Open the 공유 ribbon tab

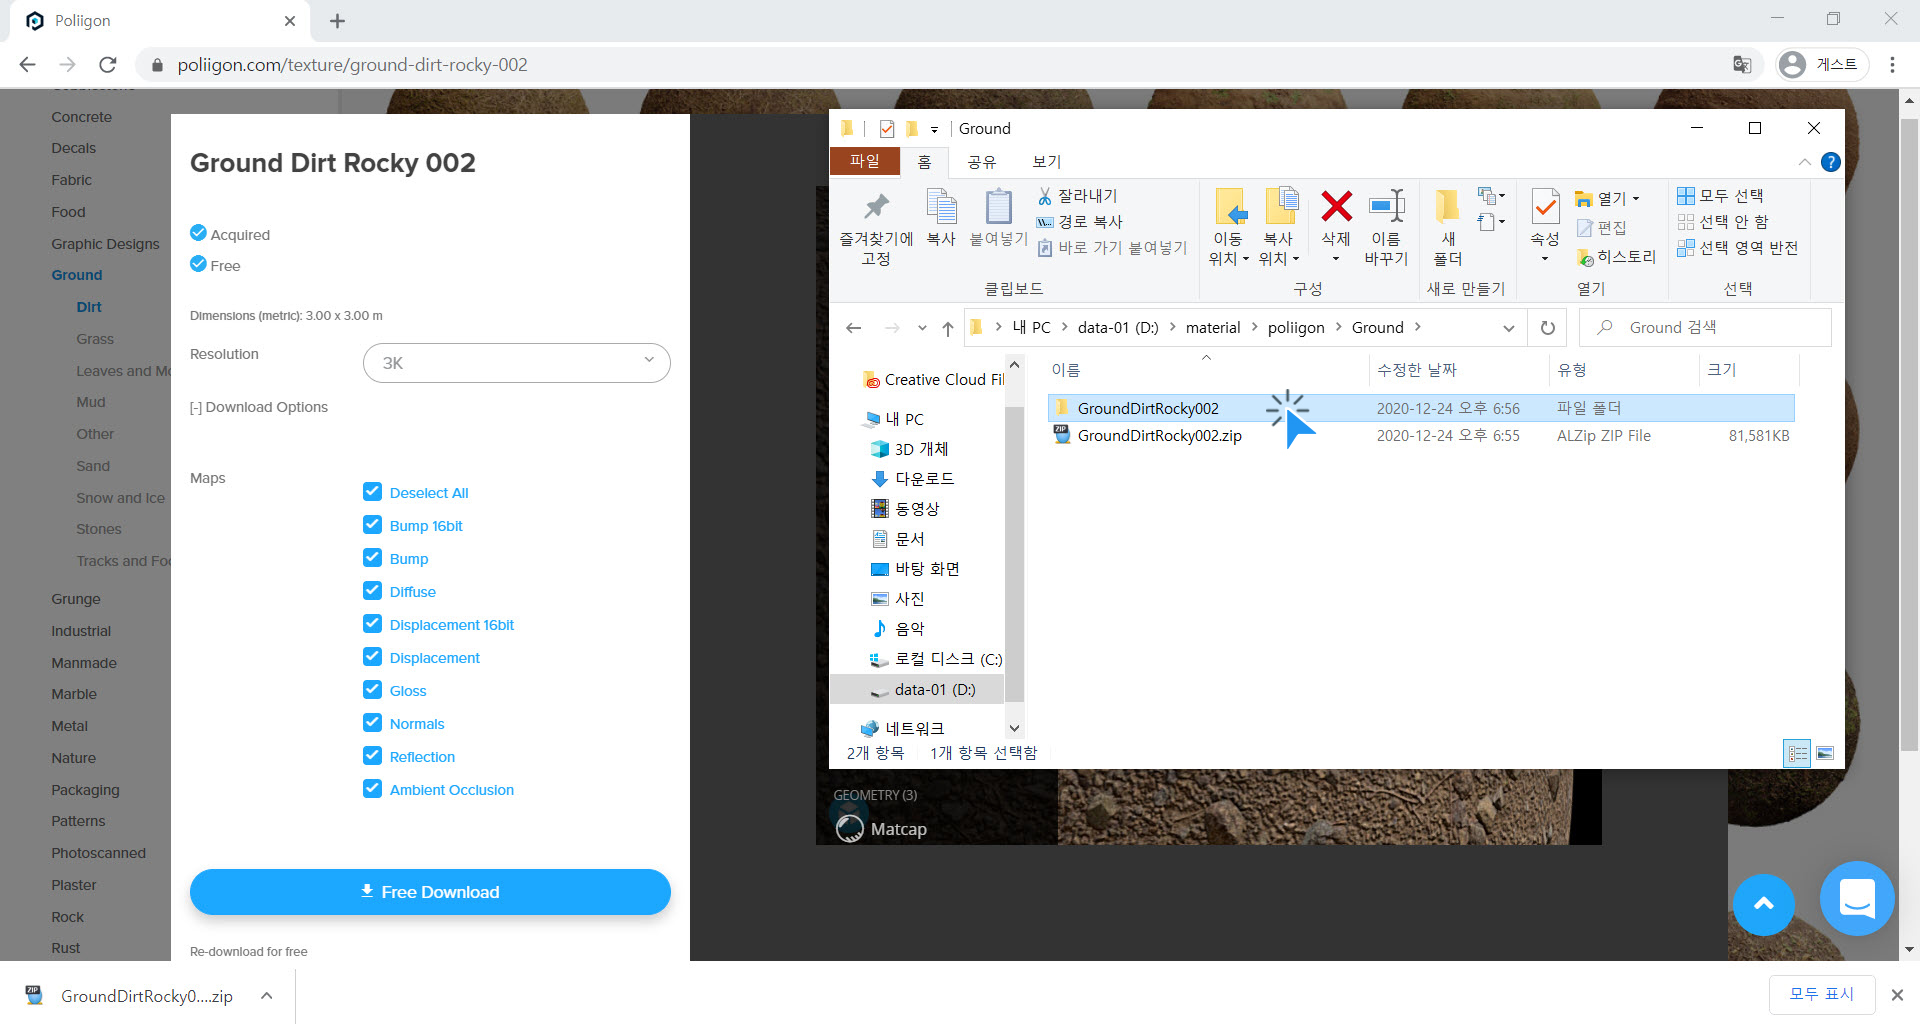pyautogui.click(x=981, y=162)
